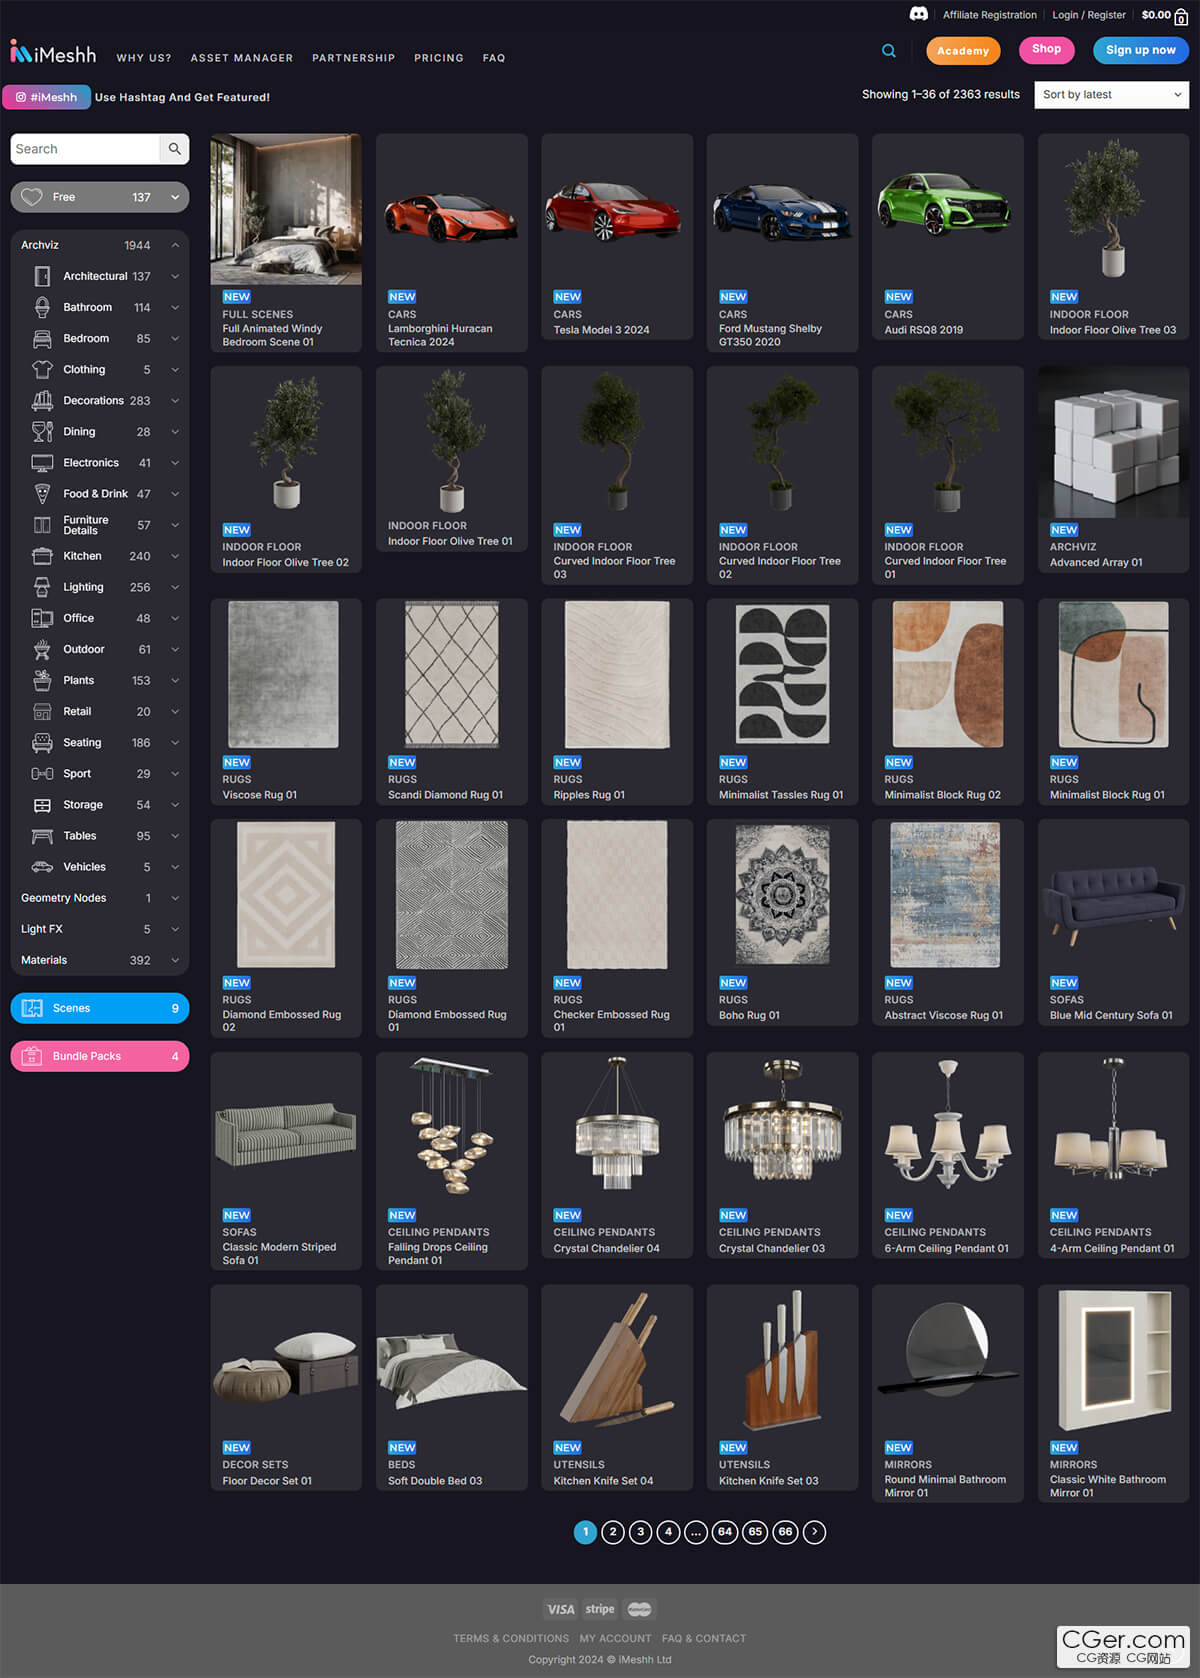The image size is (1200, 1678).
Task: Open the FAQ & CONTACT footer link
Action: tap(704, 1638)
